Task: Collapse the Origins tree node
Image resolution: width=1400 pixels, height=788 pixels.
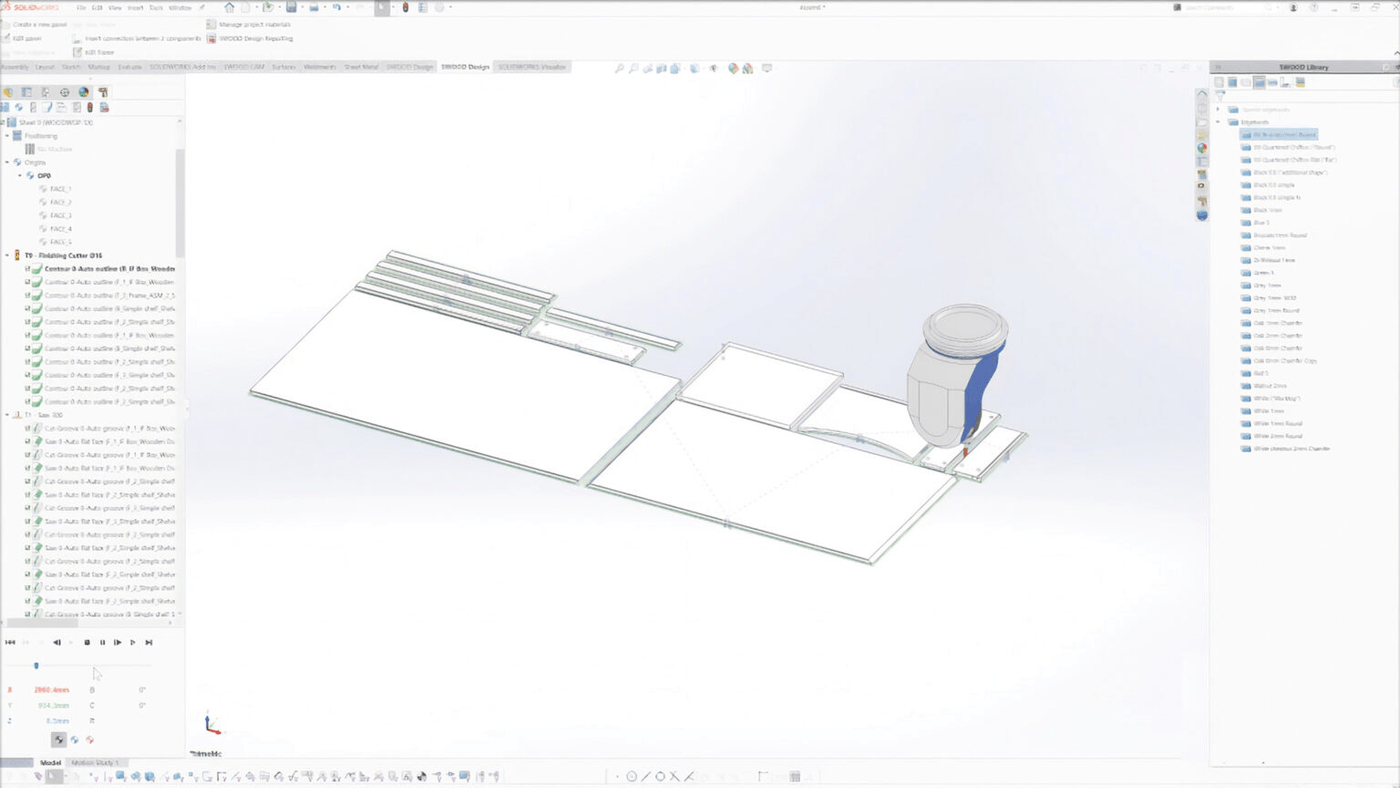Action: [x=7, y=162]
